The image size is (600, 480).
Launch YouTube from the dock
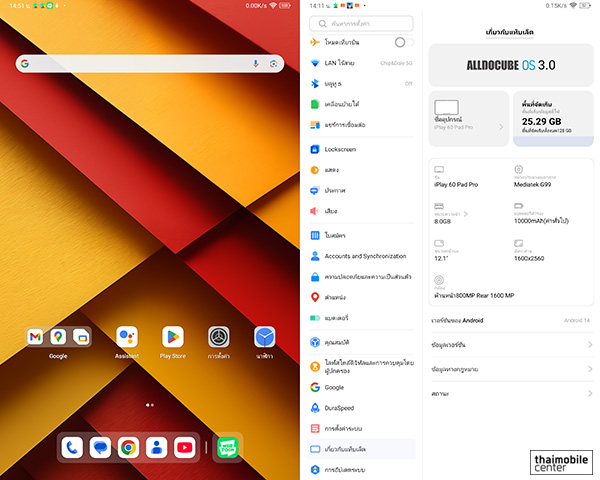[x=185, y=447]
